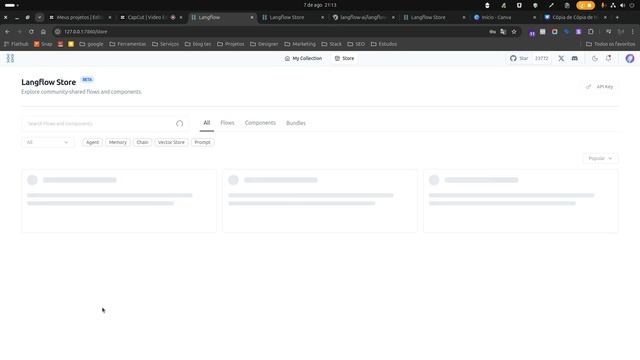Open a new browser tab

coord(617,17)
